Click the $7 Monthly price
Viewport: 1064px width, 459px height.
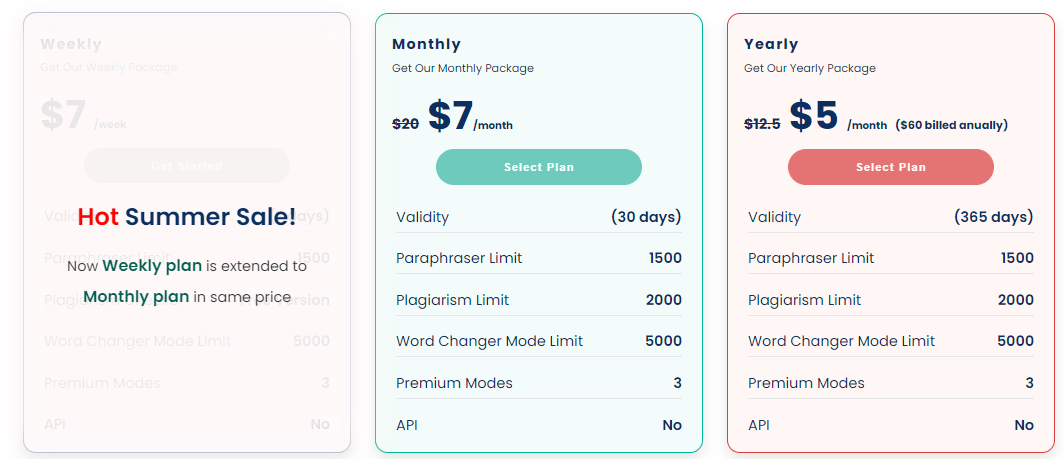click(450, 116)
